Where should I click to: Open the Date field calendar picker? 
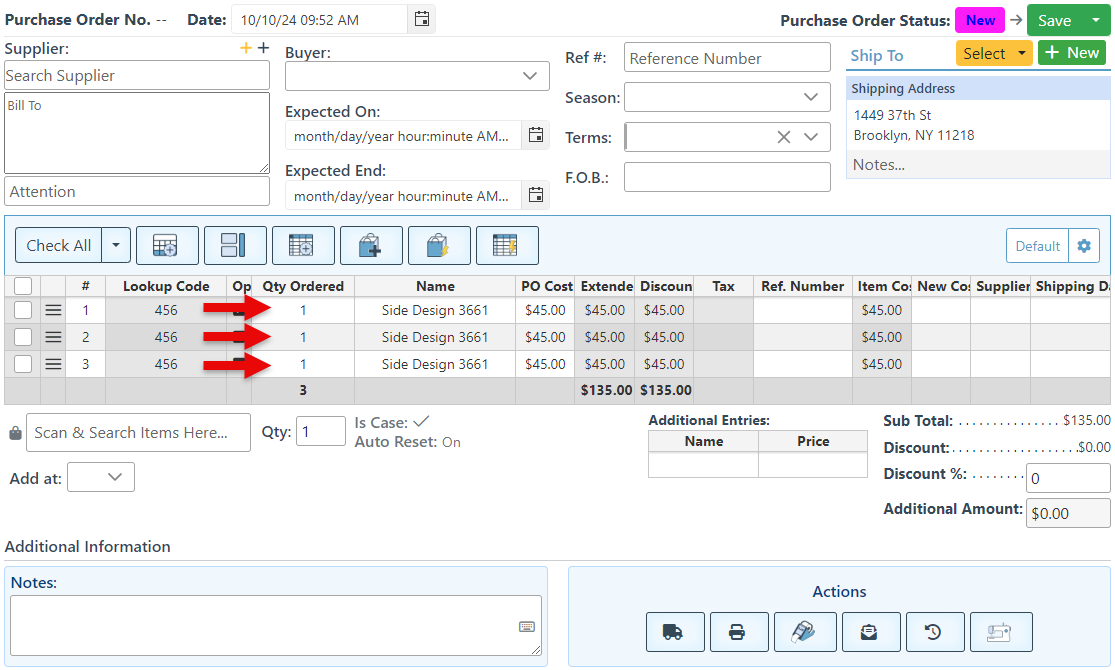pyautogui.click(x=422, y=19)
